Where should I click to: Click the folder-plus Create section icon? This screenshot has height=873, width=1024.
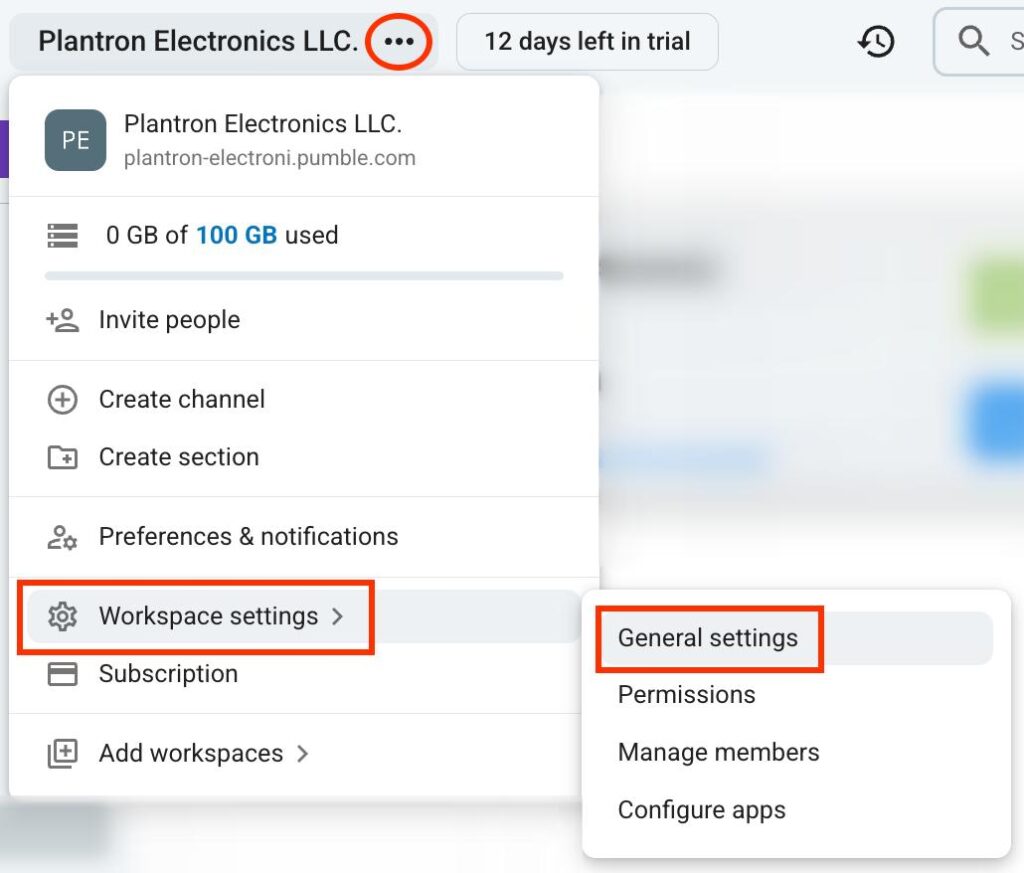(x=63, y=457)
